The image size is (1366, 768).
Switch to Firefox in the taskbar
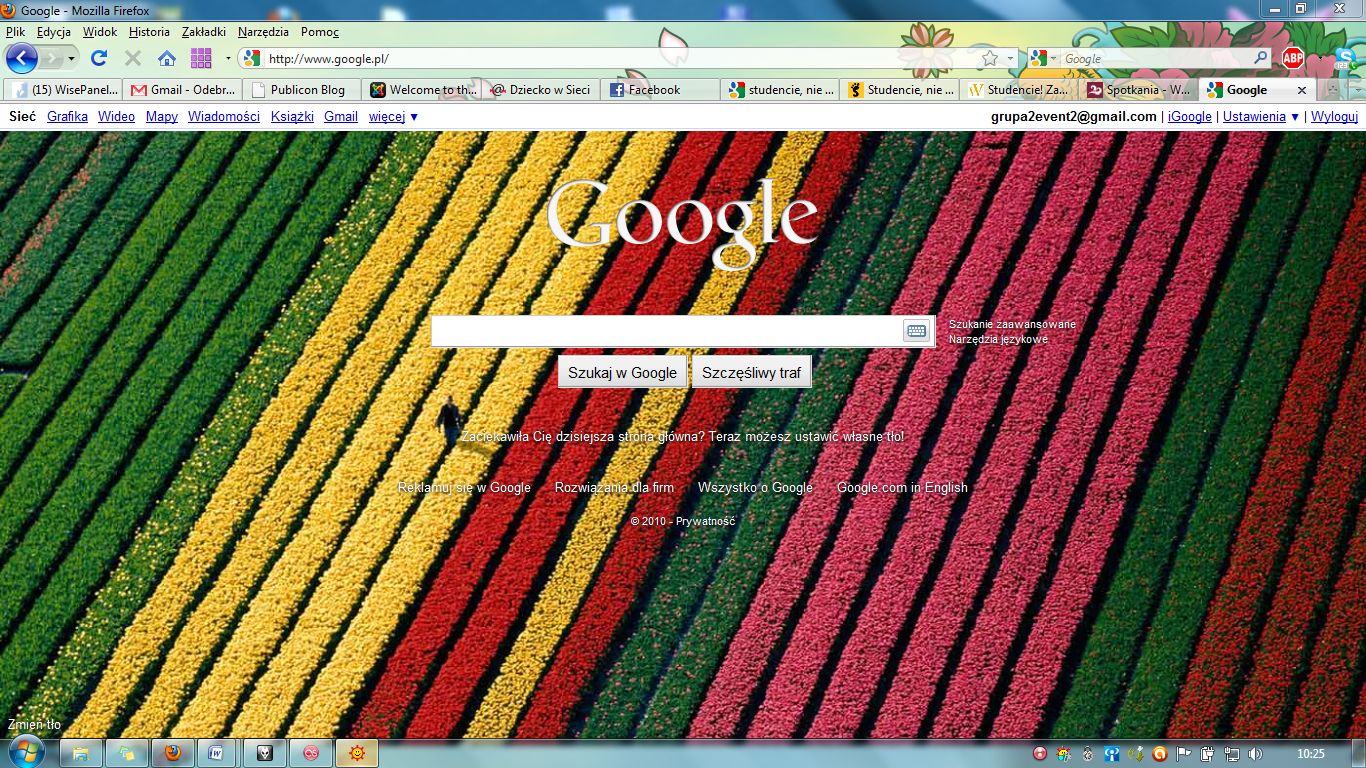[x=173, y=753]
